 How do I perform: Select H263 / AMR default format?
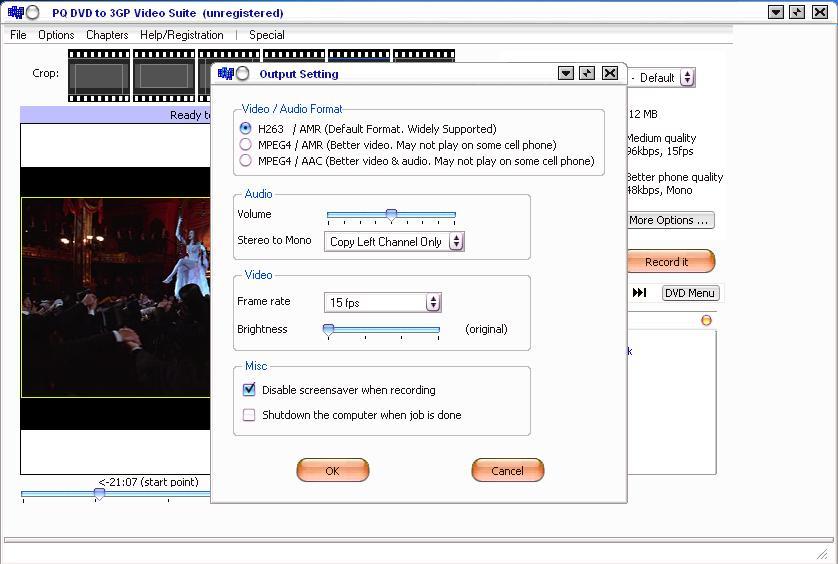[245, 129]
